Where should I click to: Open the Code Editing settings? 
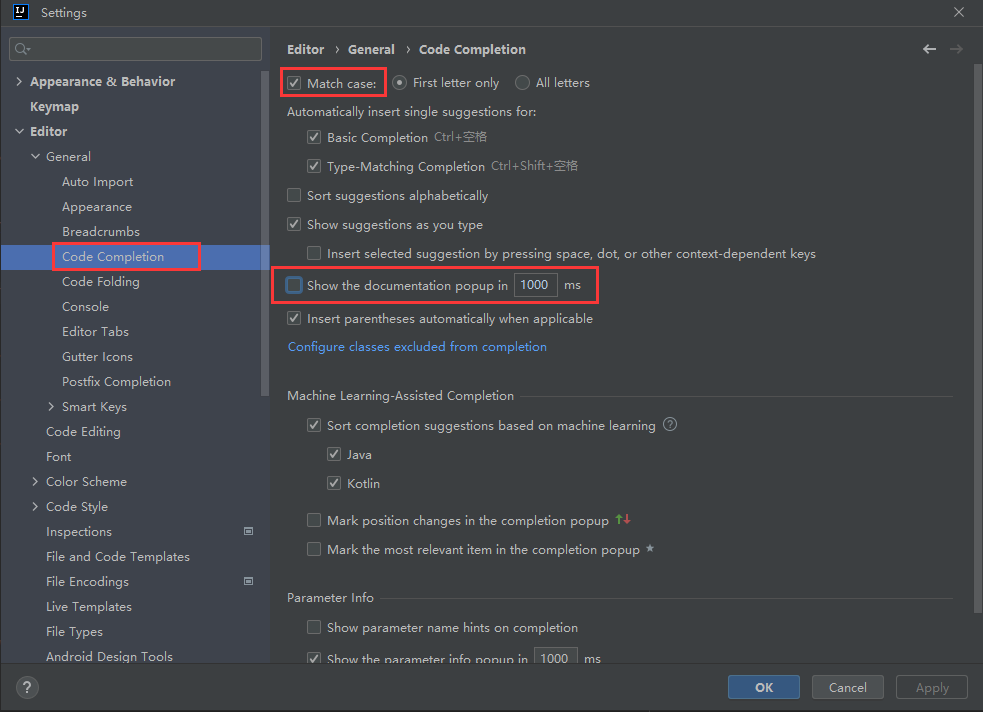(83, 432)
